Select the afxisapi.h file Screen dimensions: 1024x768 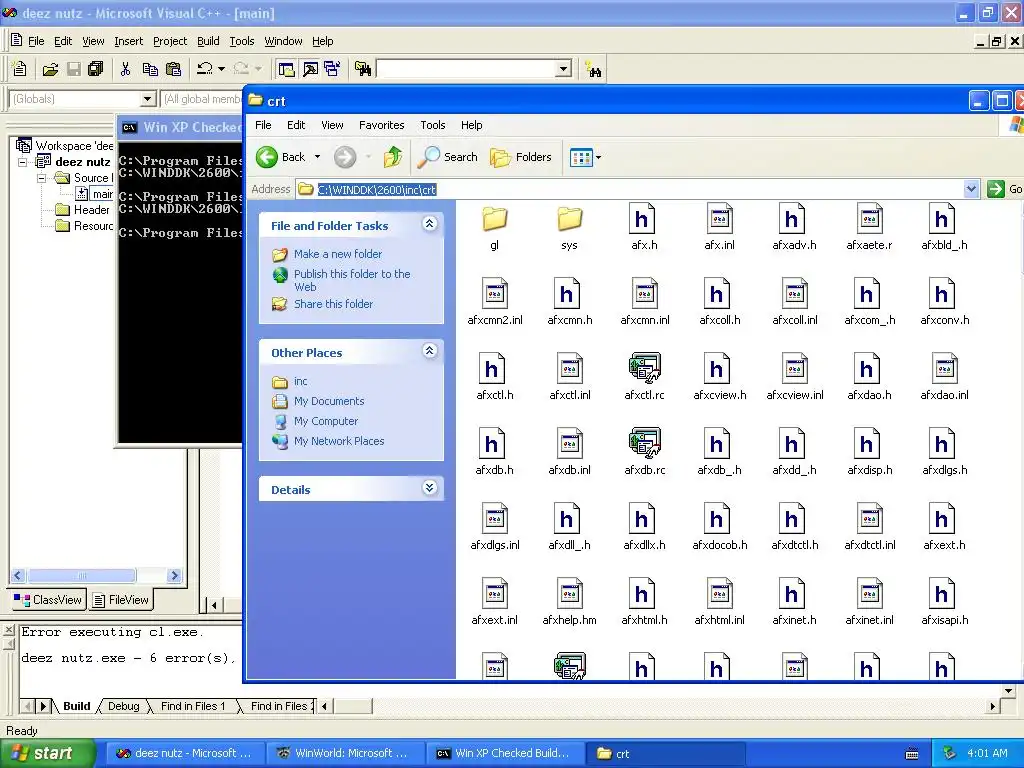(x=944, y=602)
